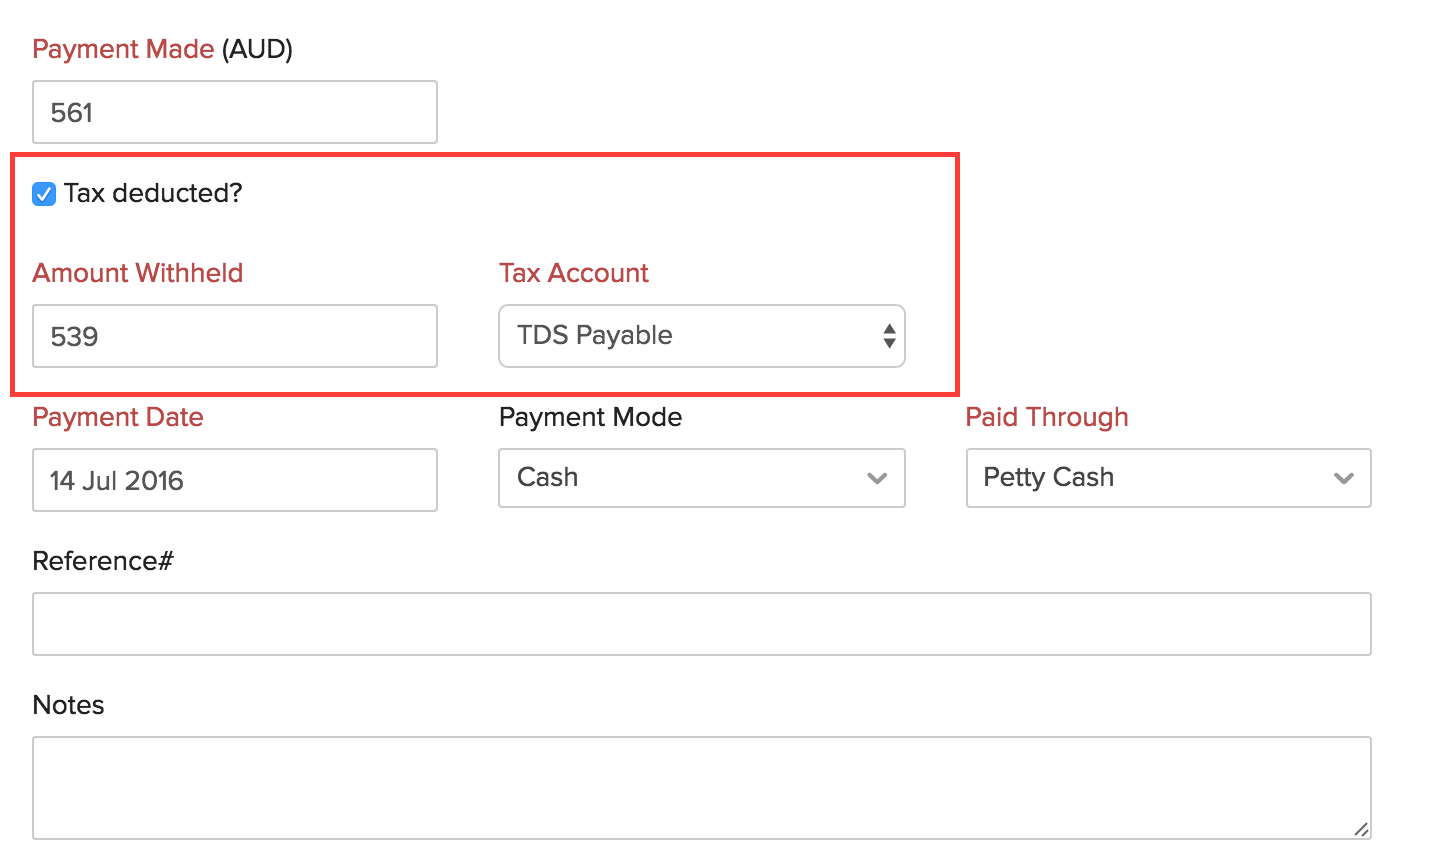Image resolution: width=1436 pixels, height=866 pixels.
Task: Open the Petty Cash paid through dropdown
Action: [1167, 478]
